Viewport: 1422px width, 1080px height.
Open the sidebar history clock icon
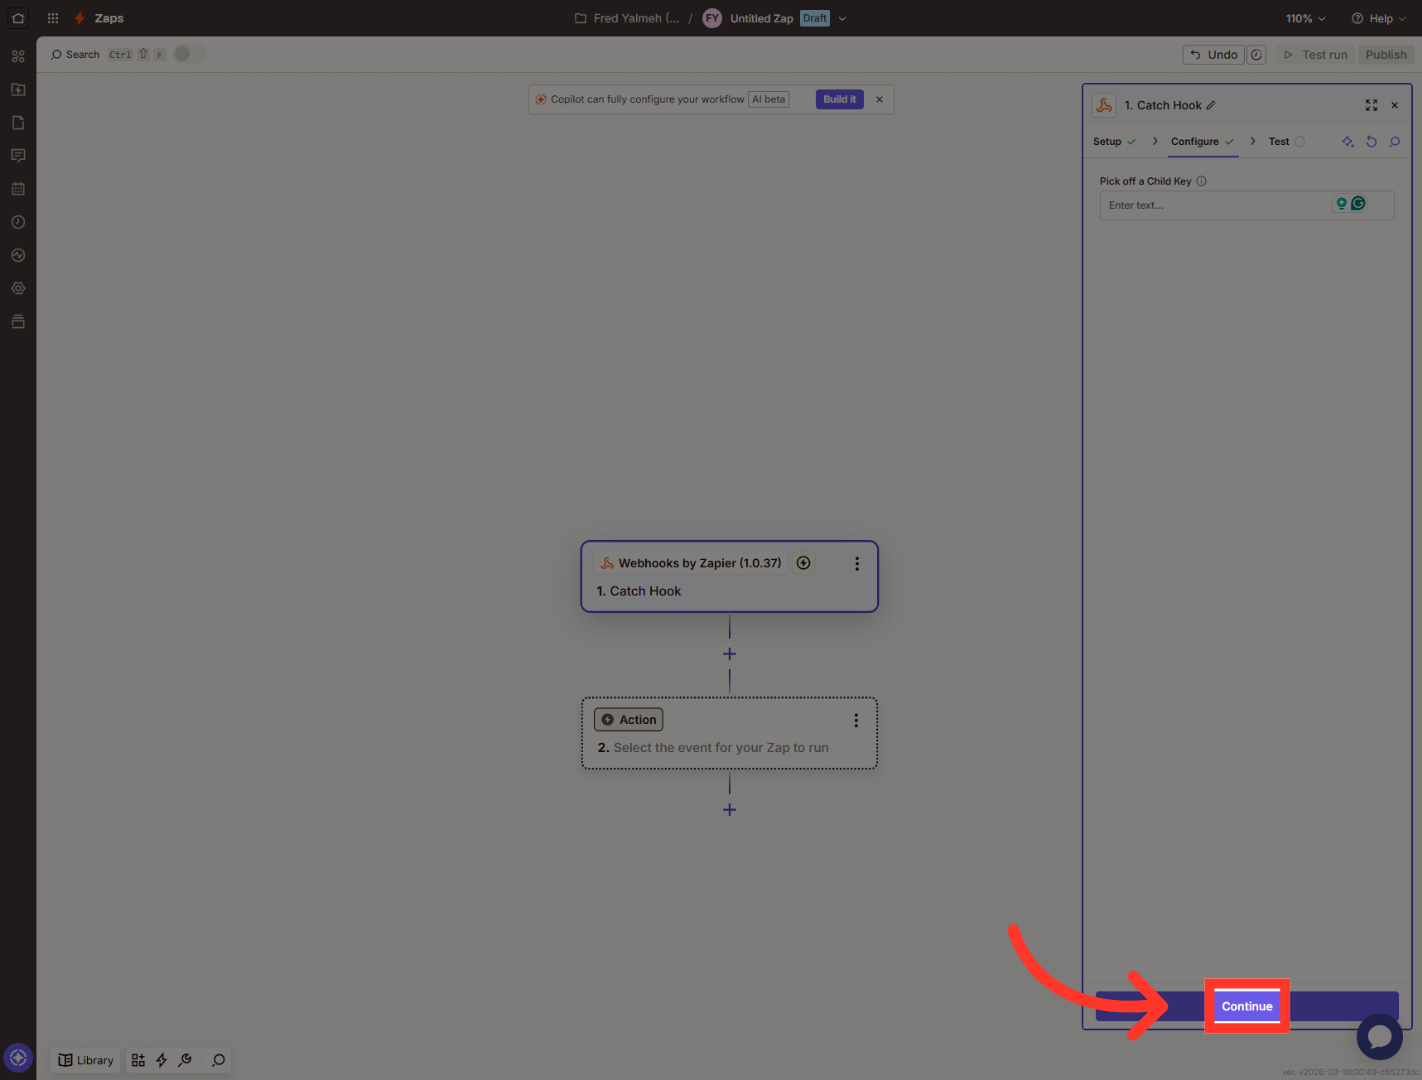point(18,222)
